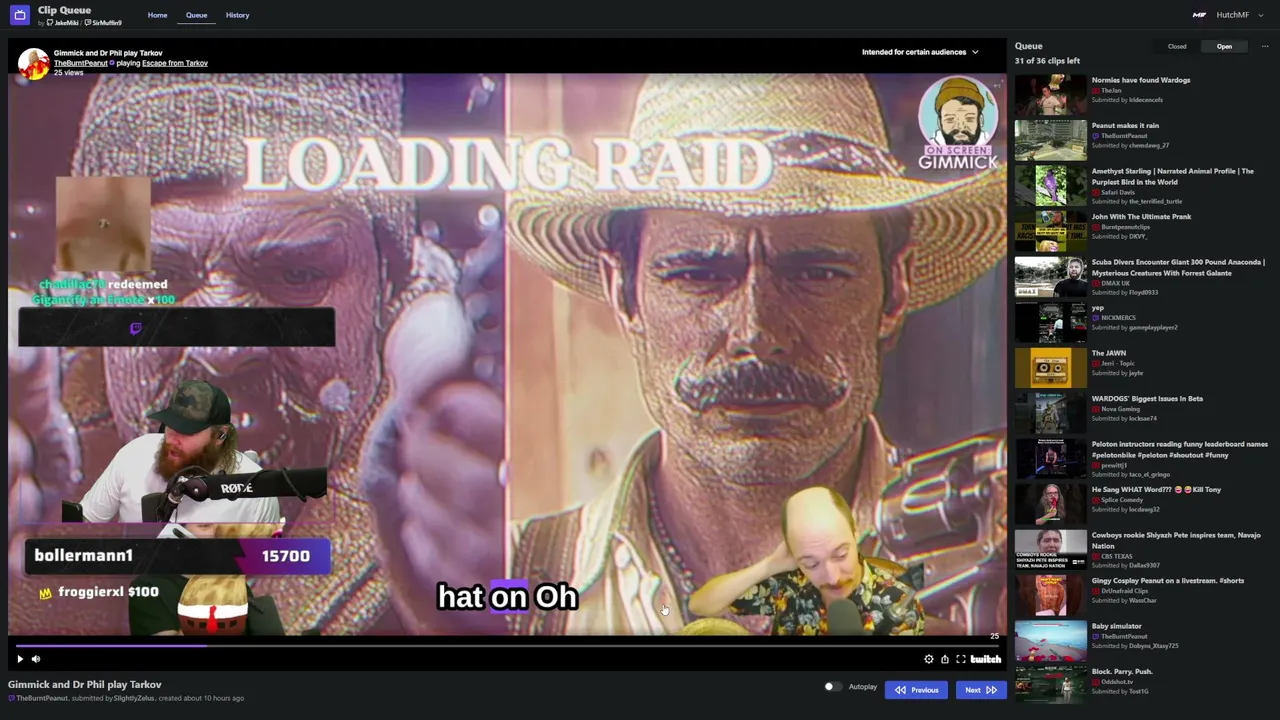Click the 'Gimmick and Dr Phil play Tarkov' title below player

85,685
